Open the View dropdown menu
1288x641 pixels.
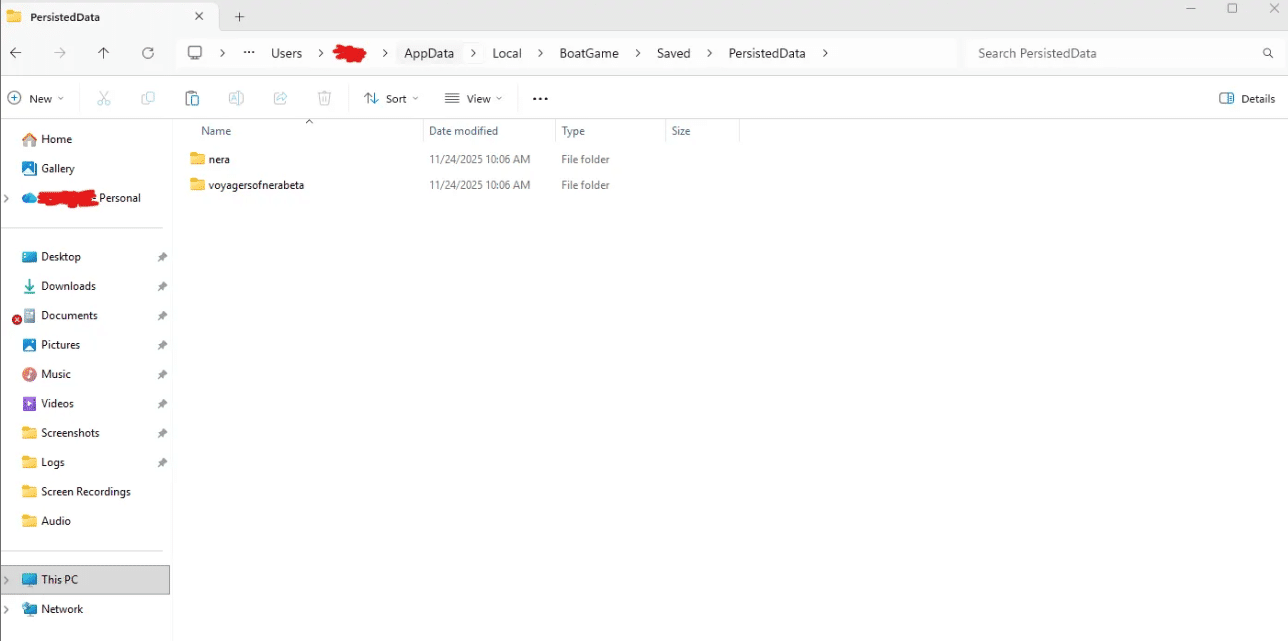pos(473,98)
